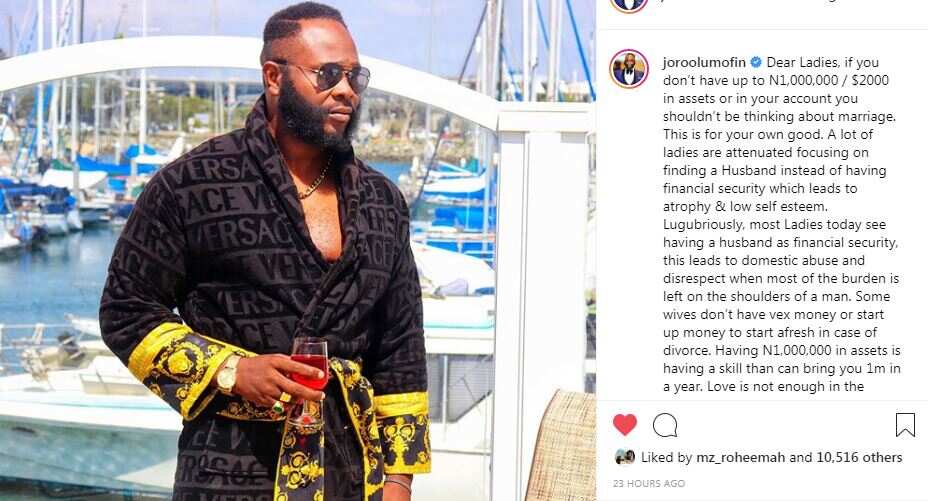
Task: Open joroolumofin username link
Action: click(704, 62)
